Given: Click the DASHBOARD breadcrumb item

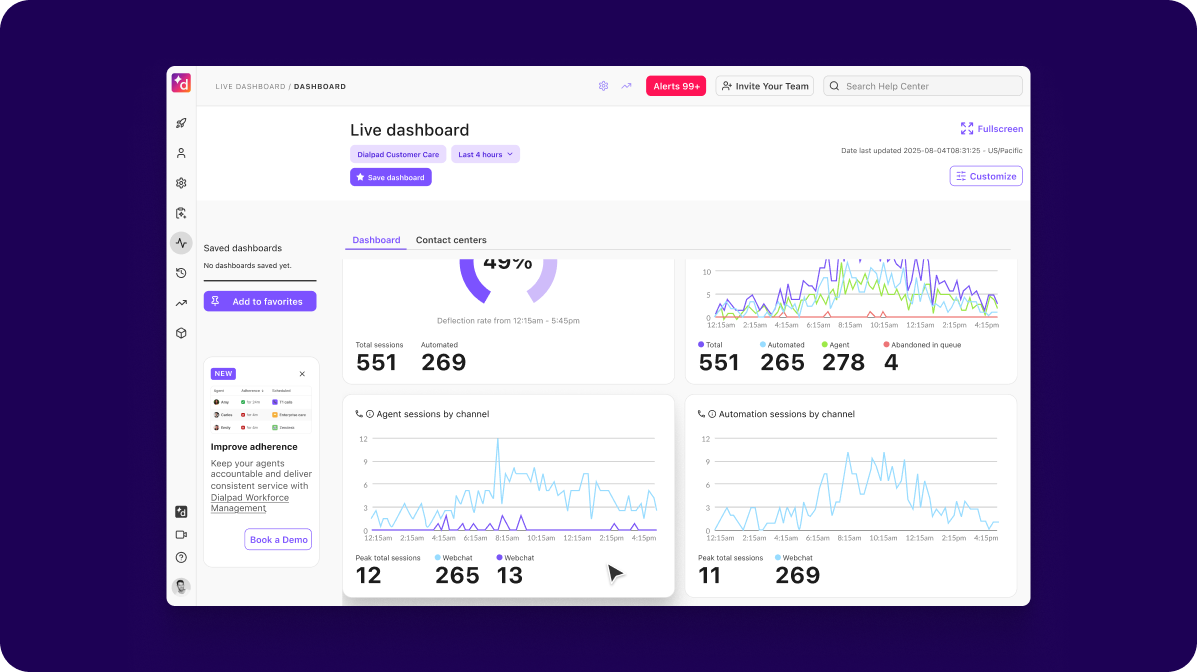Looking at the screenshot, I should (x=320, y=87).
